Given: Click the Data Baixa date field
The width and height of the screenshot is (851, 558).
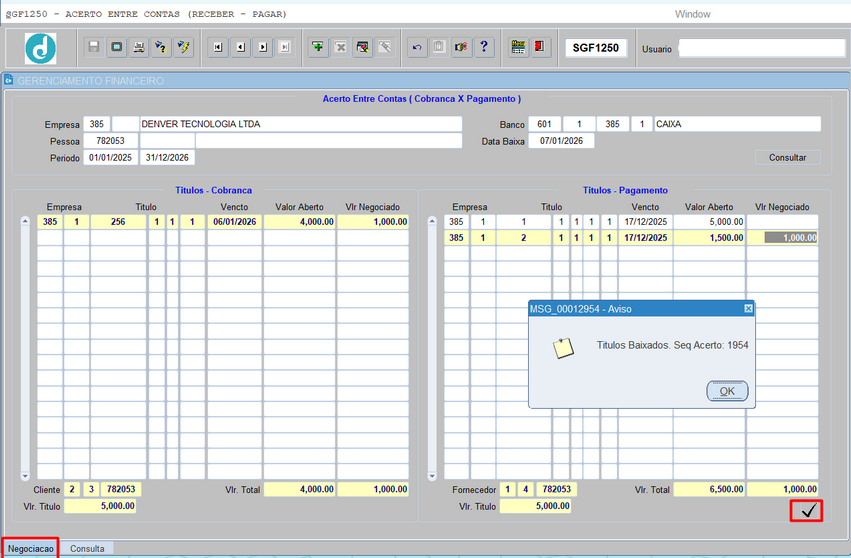Looking at the screenshot, I should click(561, 141).
